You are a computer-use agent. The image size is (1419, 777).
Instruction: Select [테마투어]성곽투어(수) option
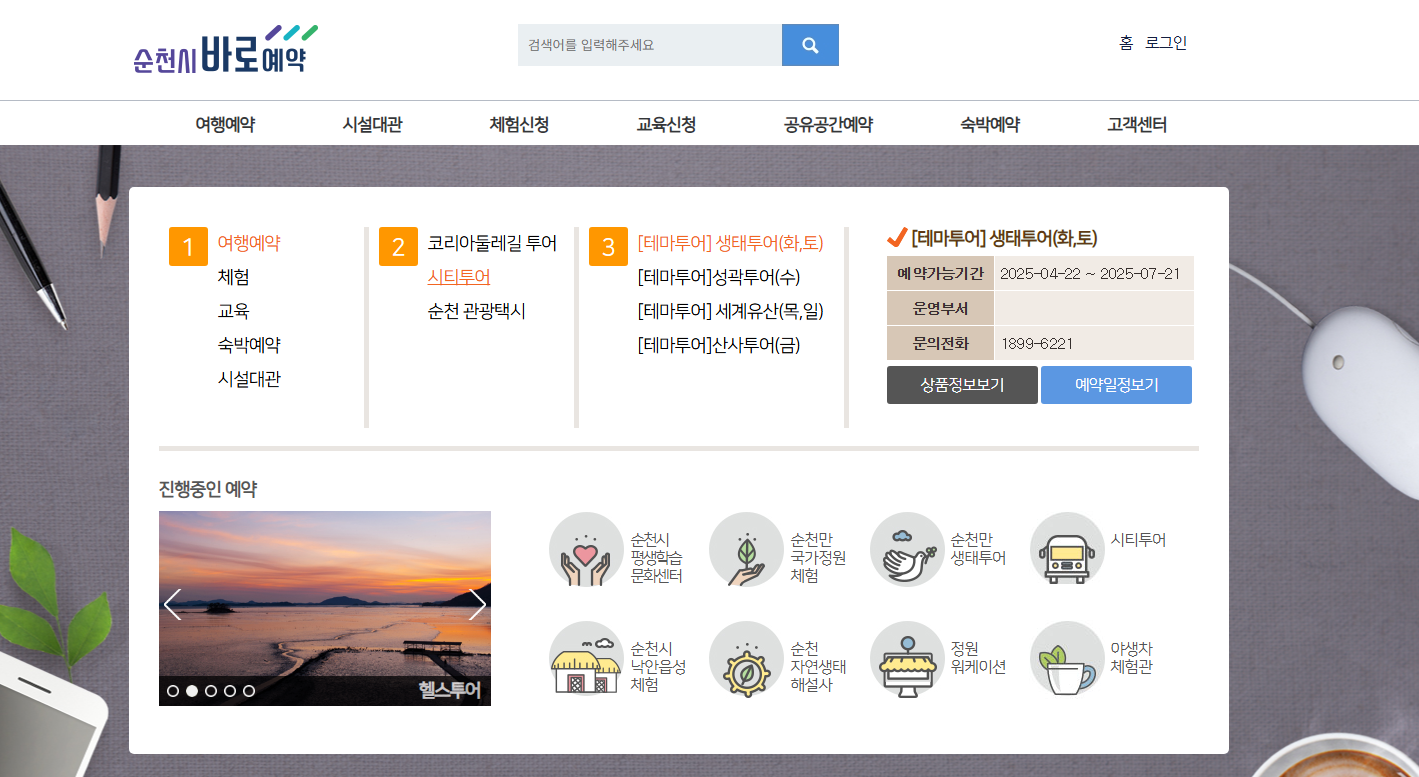click(x=719, y=277)
